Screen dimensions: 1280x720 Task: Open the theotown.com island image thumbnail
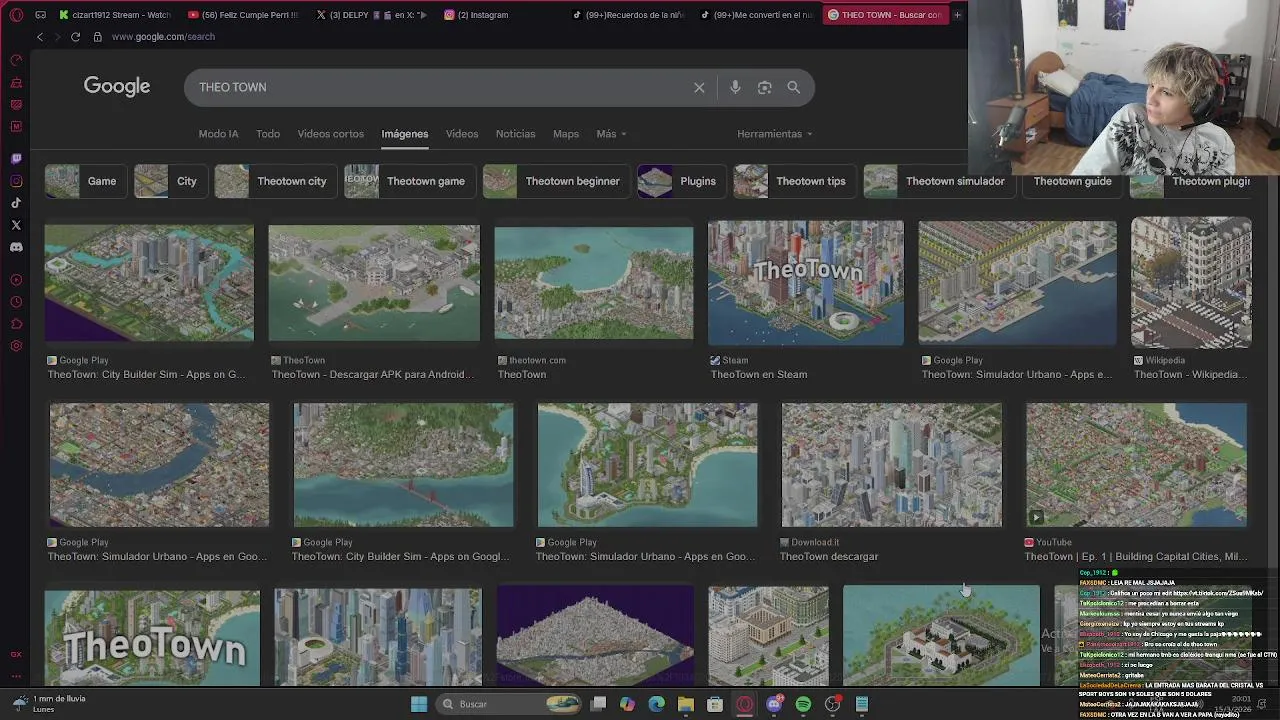[594, 283]
